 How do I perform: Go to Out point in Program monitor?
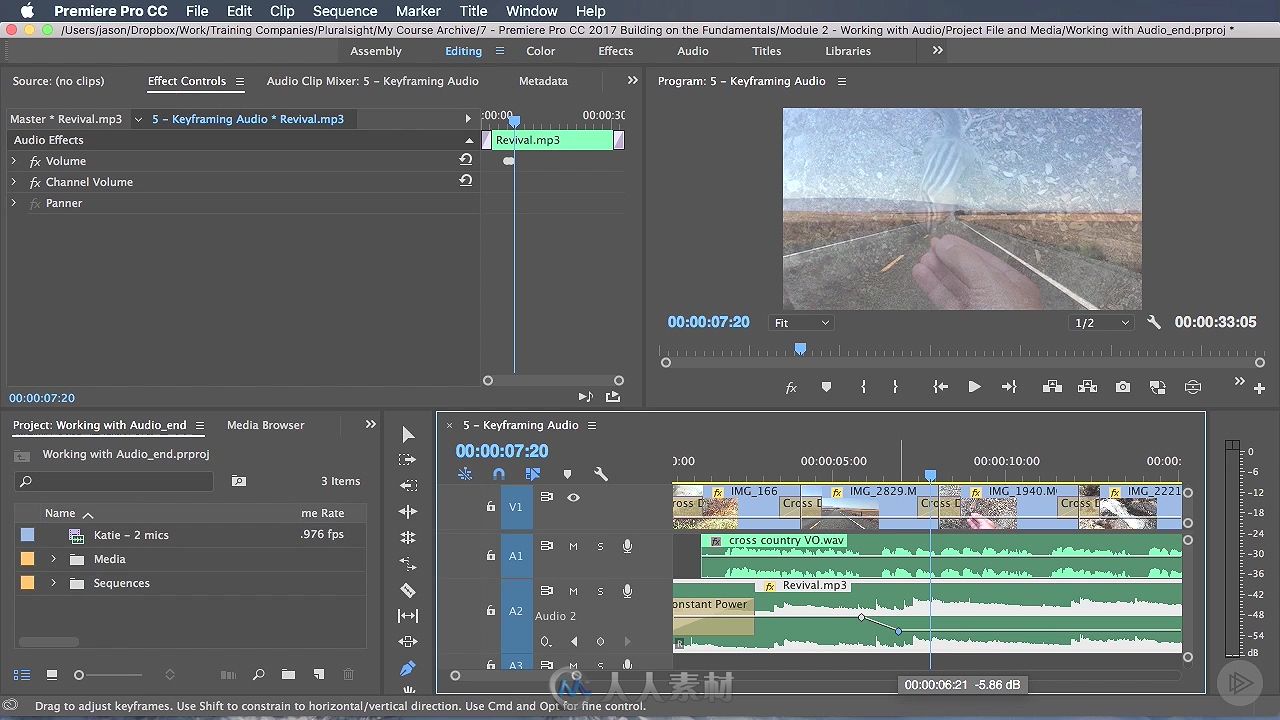coord(1009,387)
